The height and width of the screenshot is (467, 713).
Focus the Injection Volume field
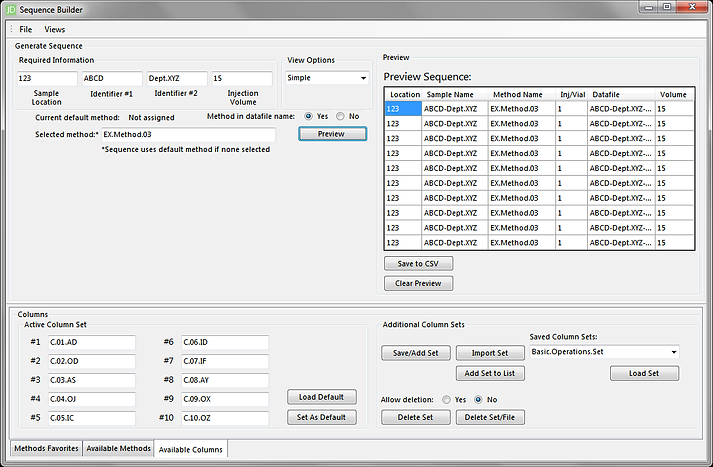click(x=242, y=78)
